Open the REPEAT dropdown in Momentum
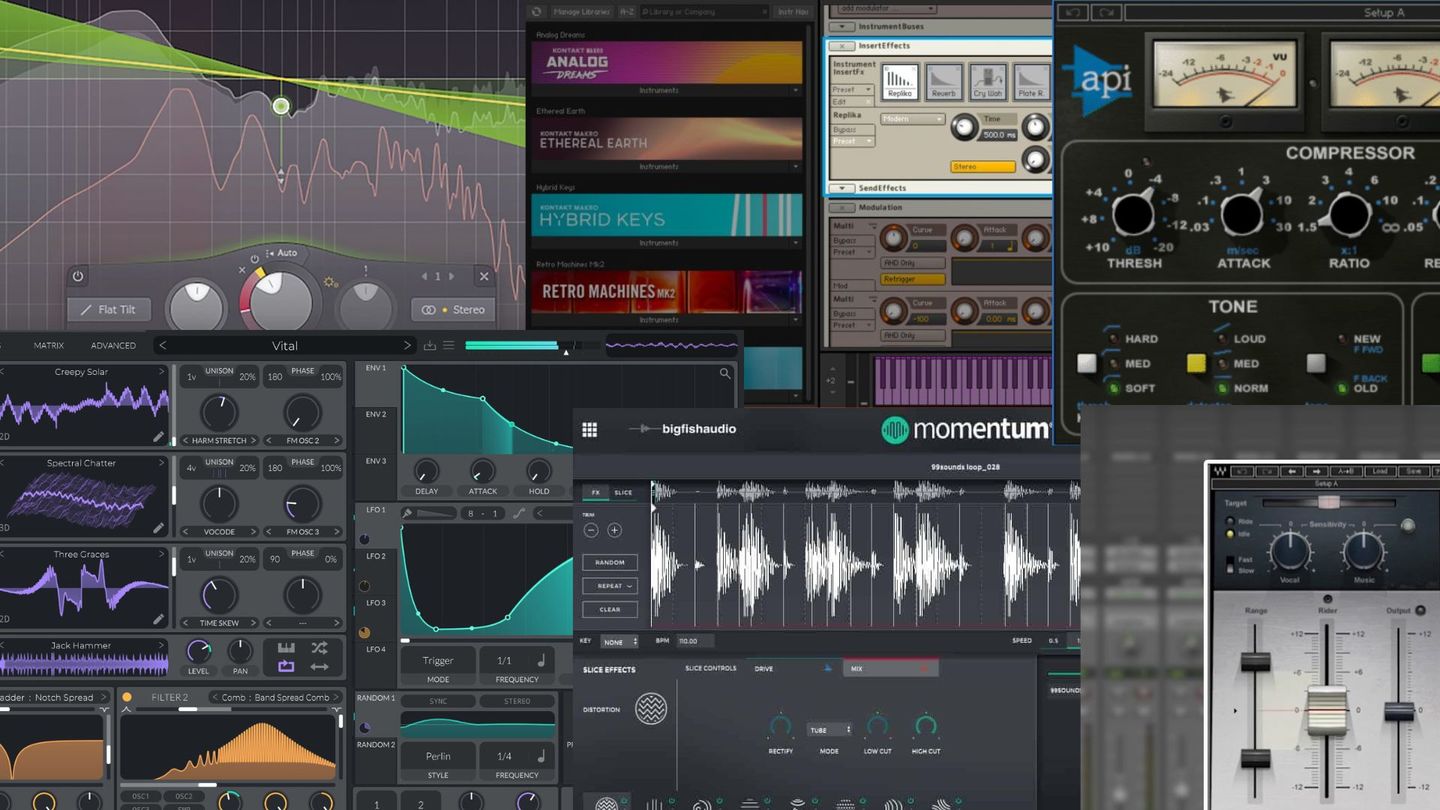Screen dimensions: 1440x810 pyautogui.click(x=610, y=586)
